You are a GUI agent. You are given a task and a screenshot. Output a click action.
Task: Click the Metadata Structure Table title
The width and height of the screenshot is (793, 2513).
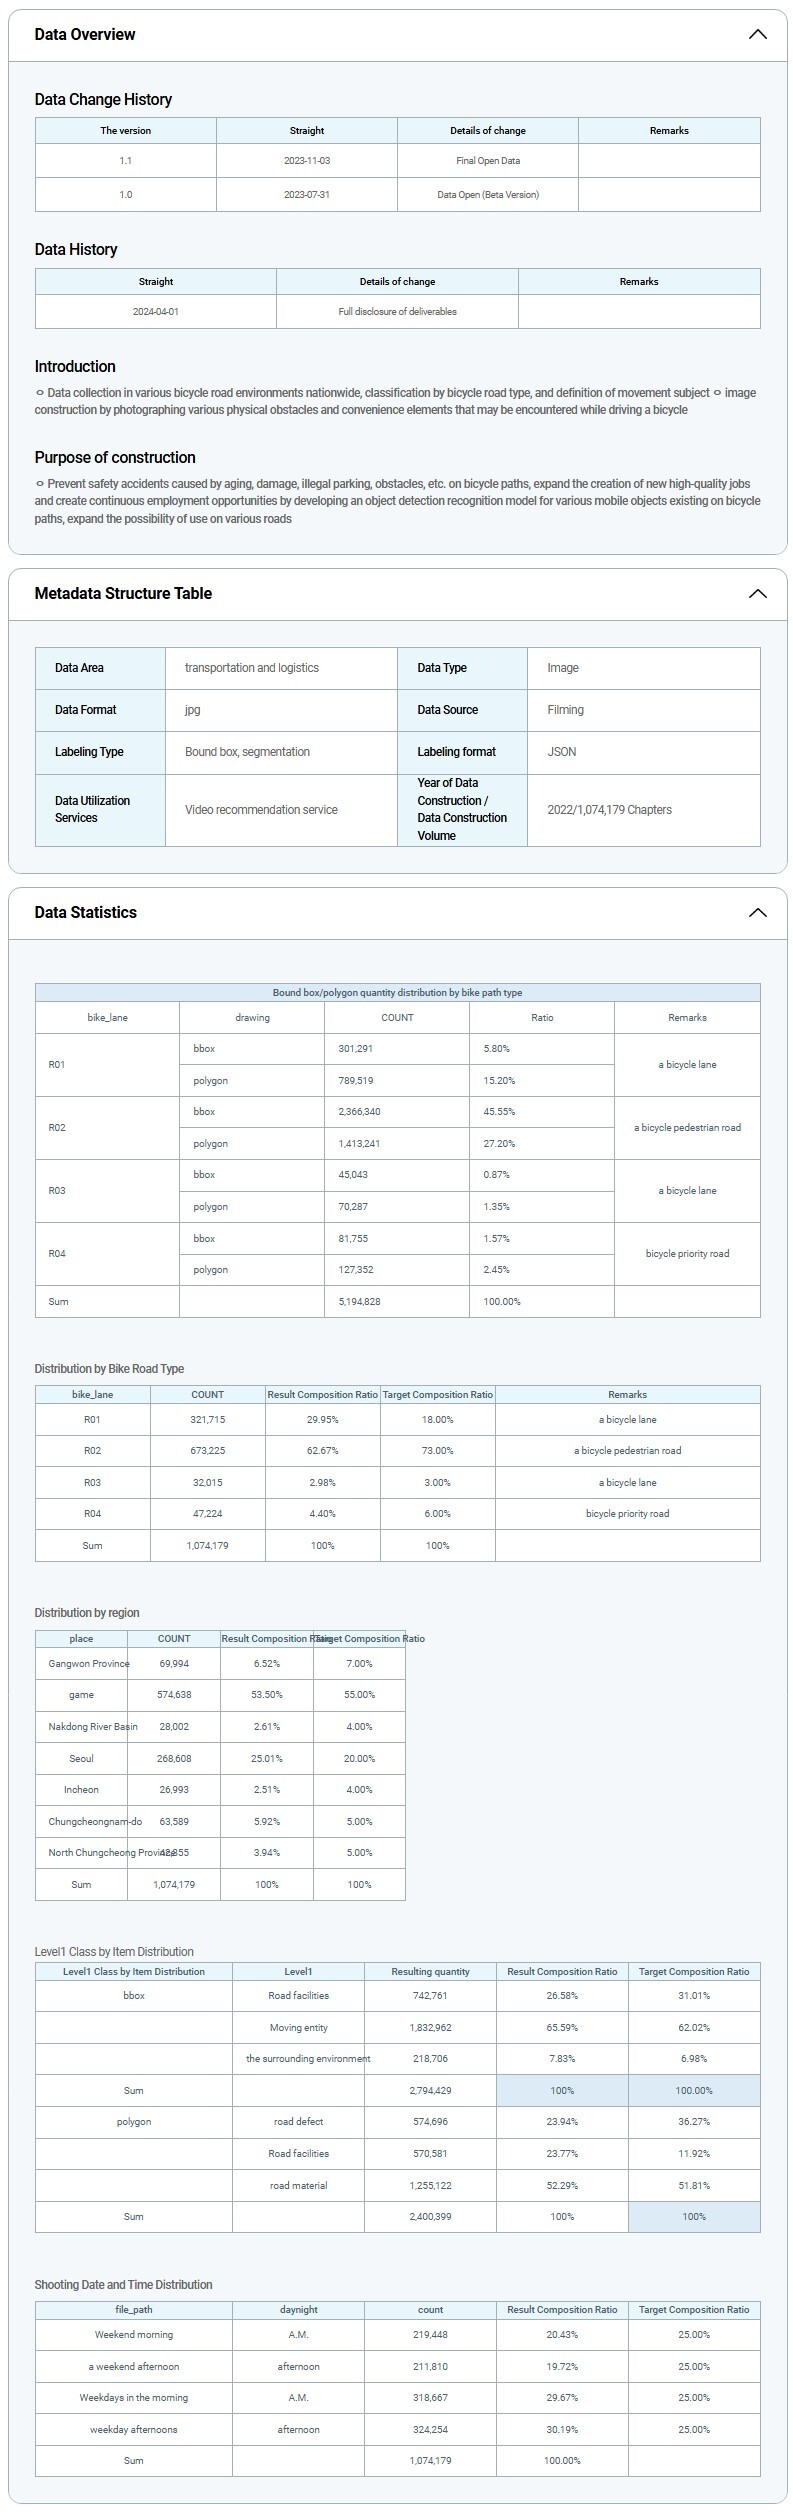[123, 594]
